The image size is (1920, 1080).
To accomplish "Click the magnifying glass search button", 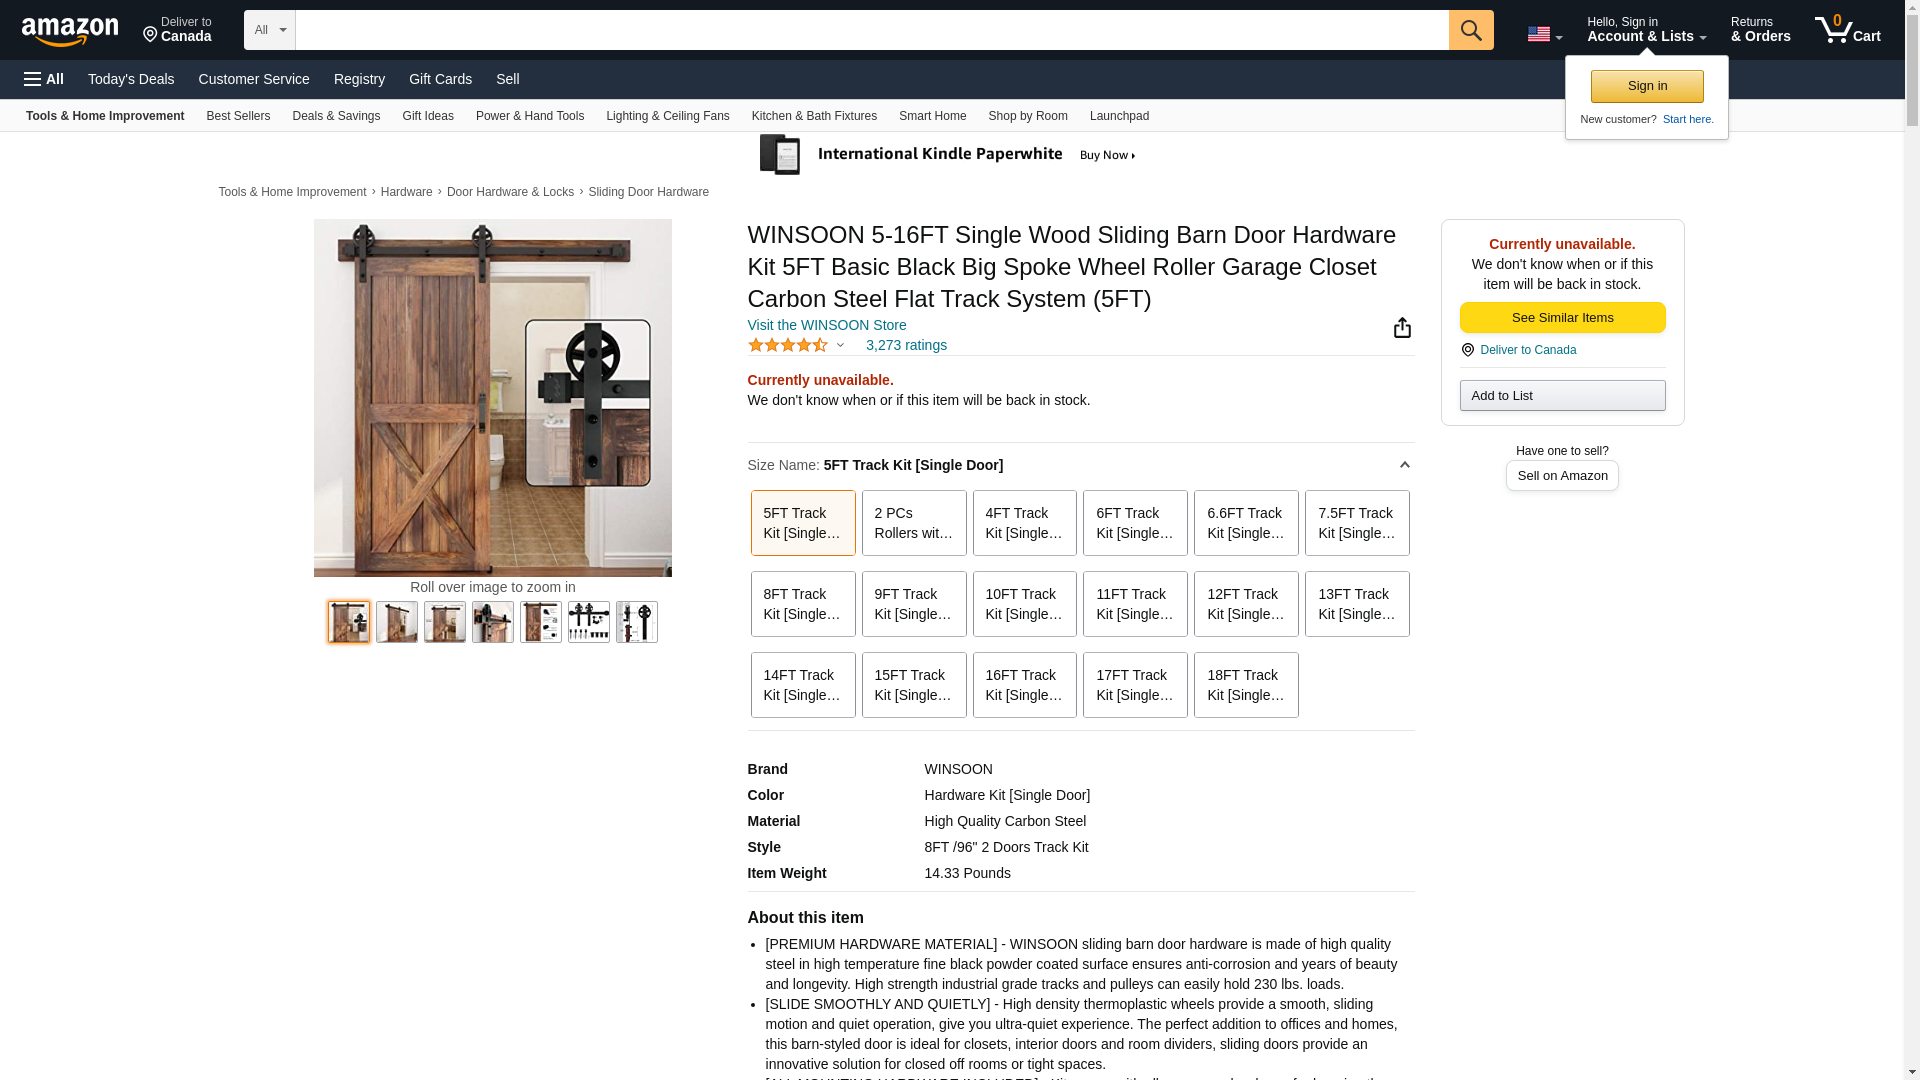I will coord(1471,30).
